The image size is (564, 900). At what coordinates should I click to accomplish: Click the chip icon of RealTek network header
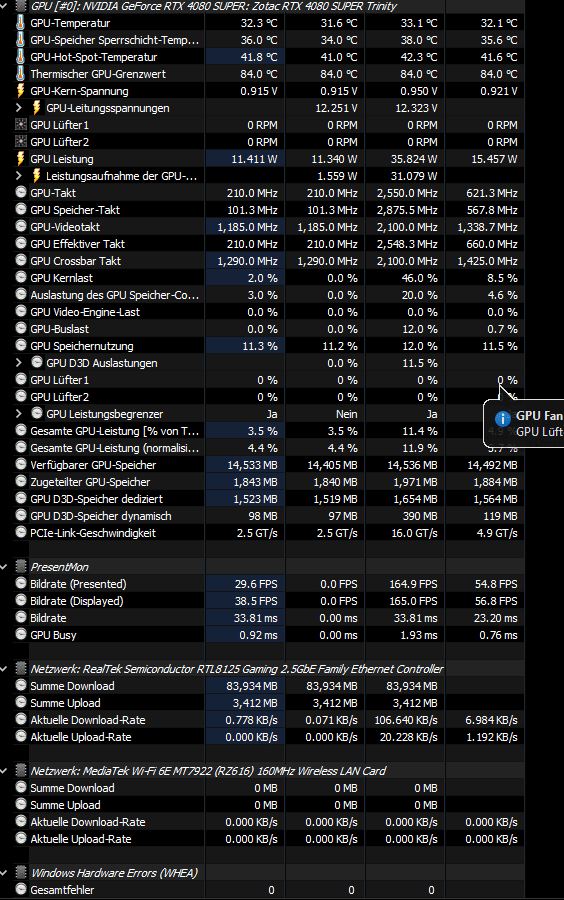click(21, 669)
